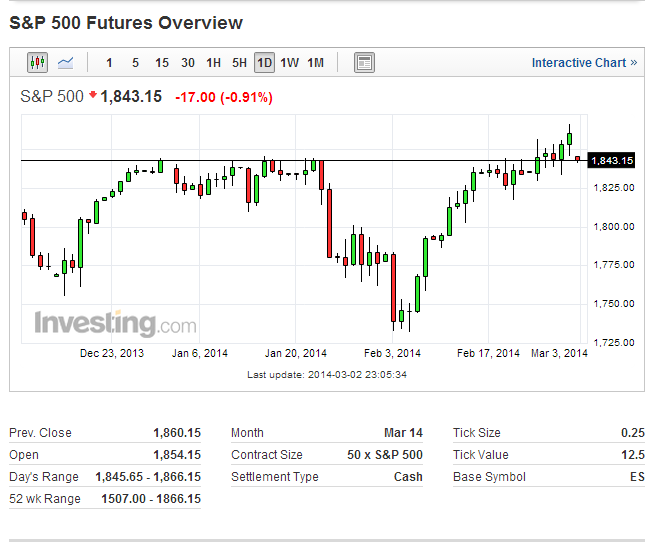Select the 1W timeframe
Screen dimensions: 655x543
click(289, 63)
